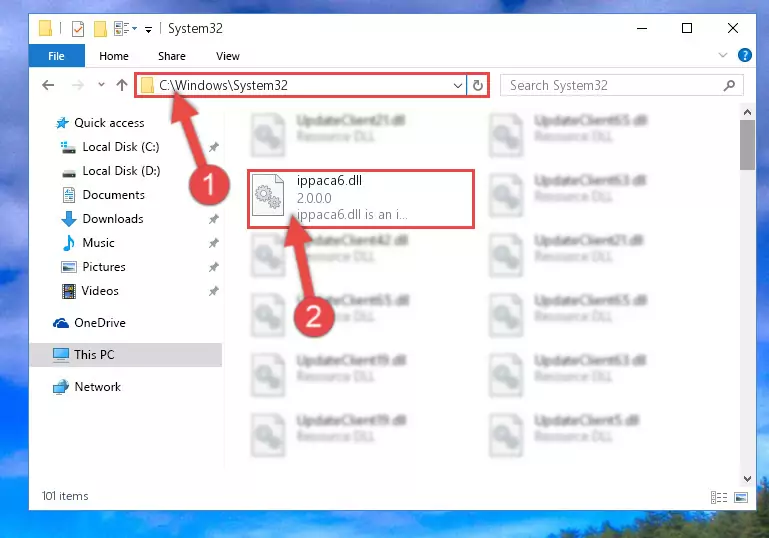Open the Help question mark icon

[x=744, y=55]
